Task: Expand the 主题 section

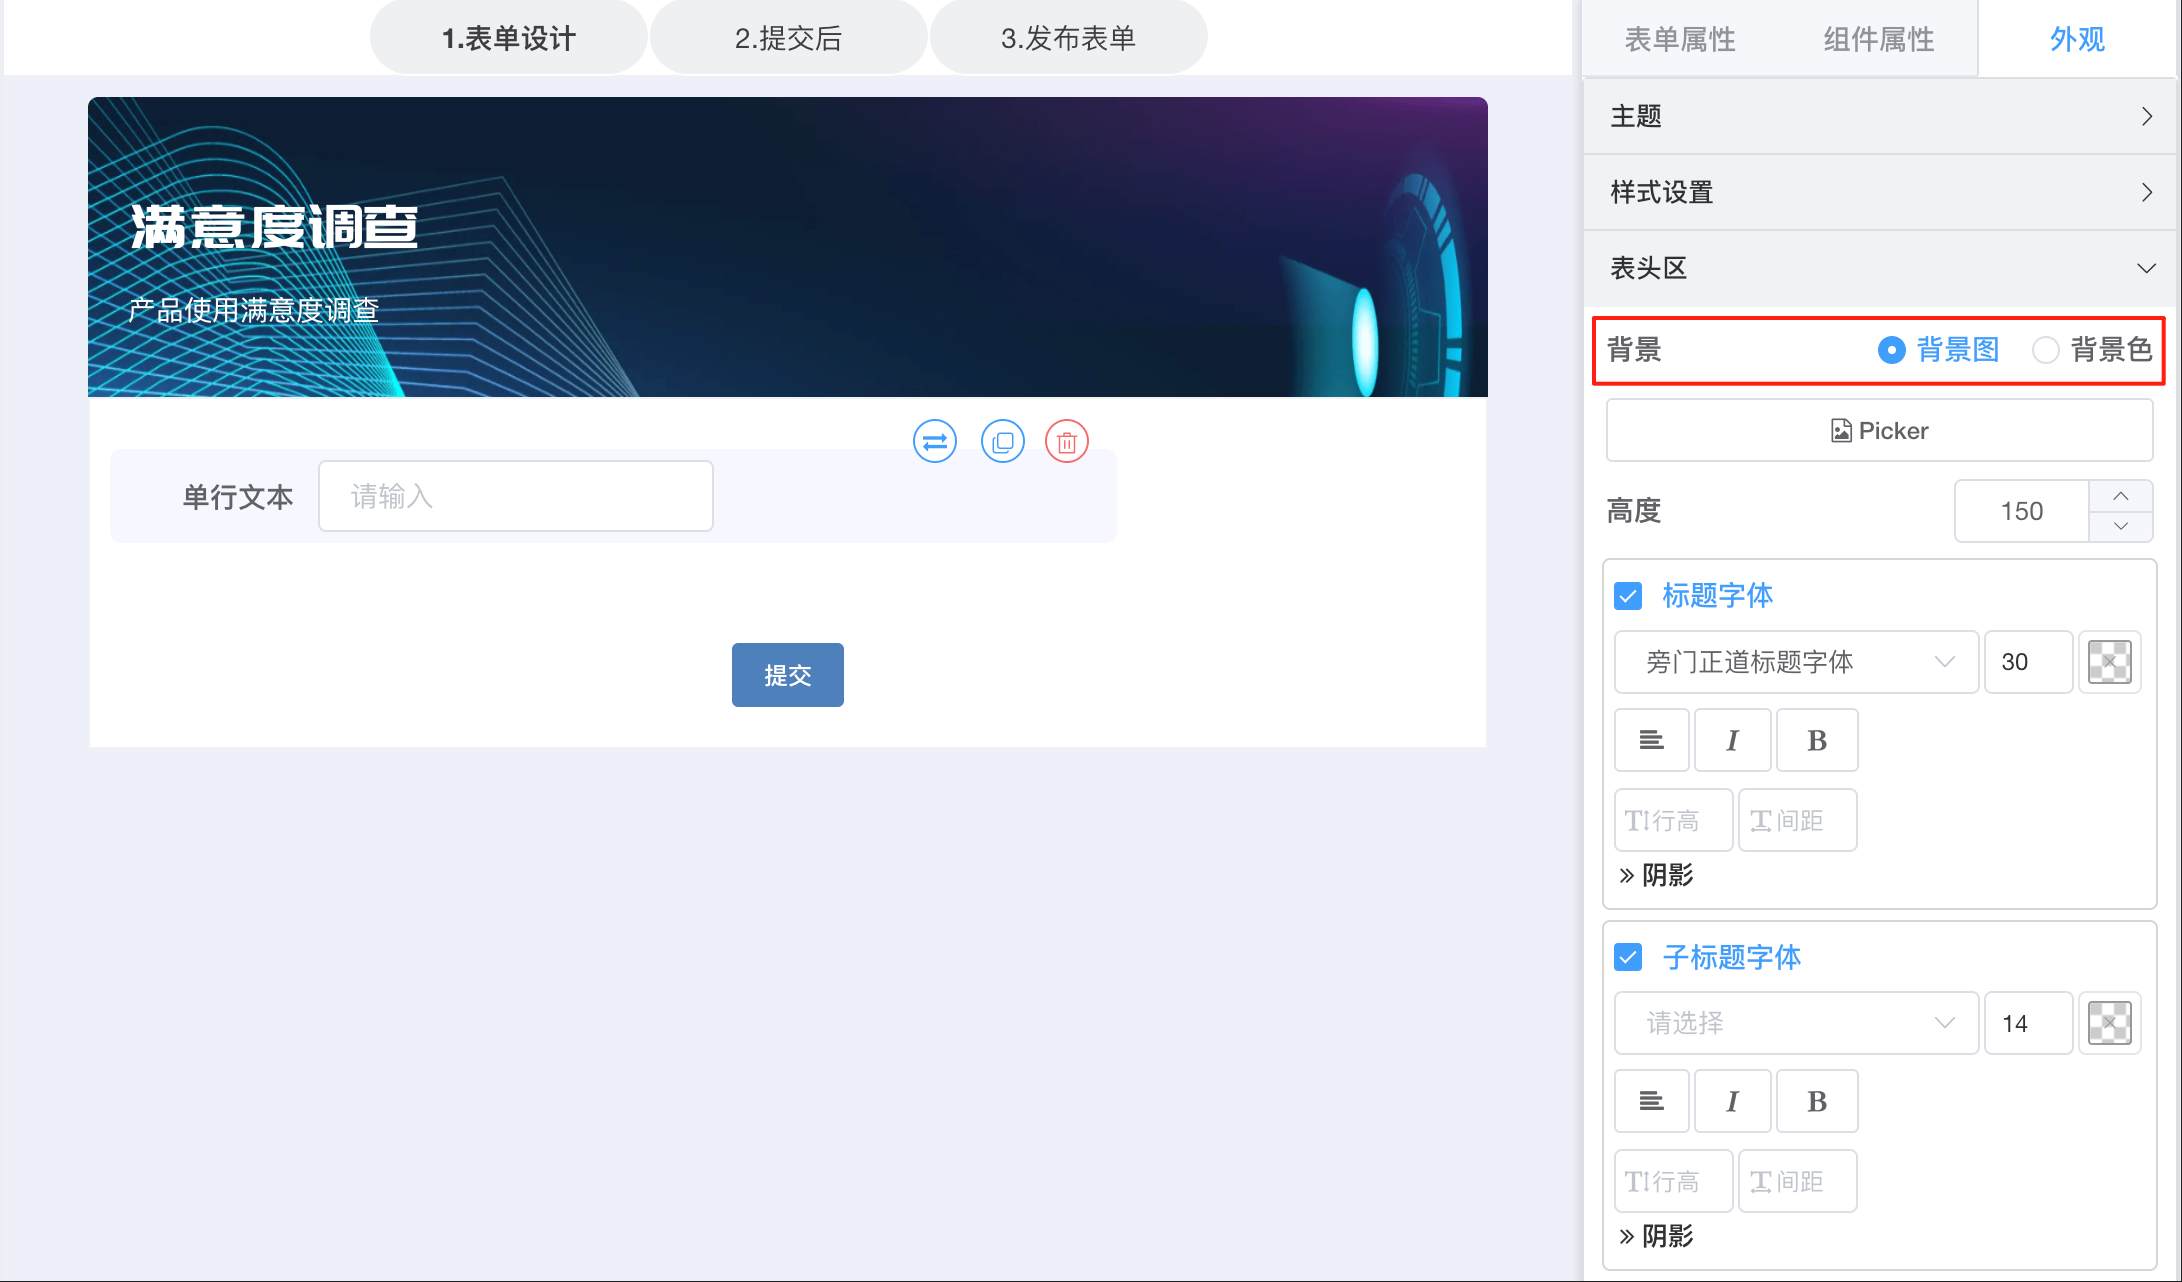Action: (1880, 116)
